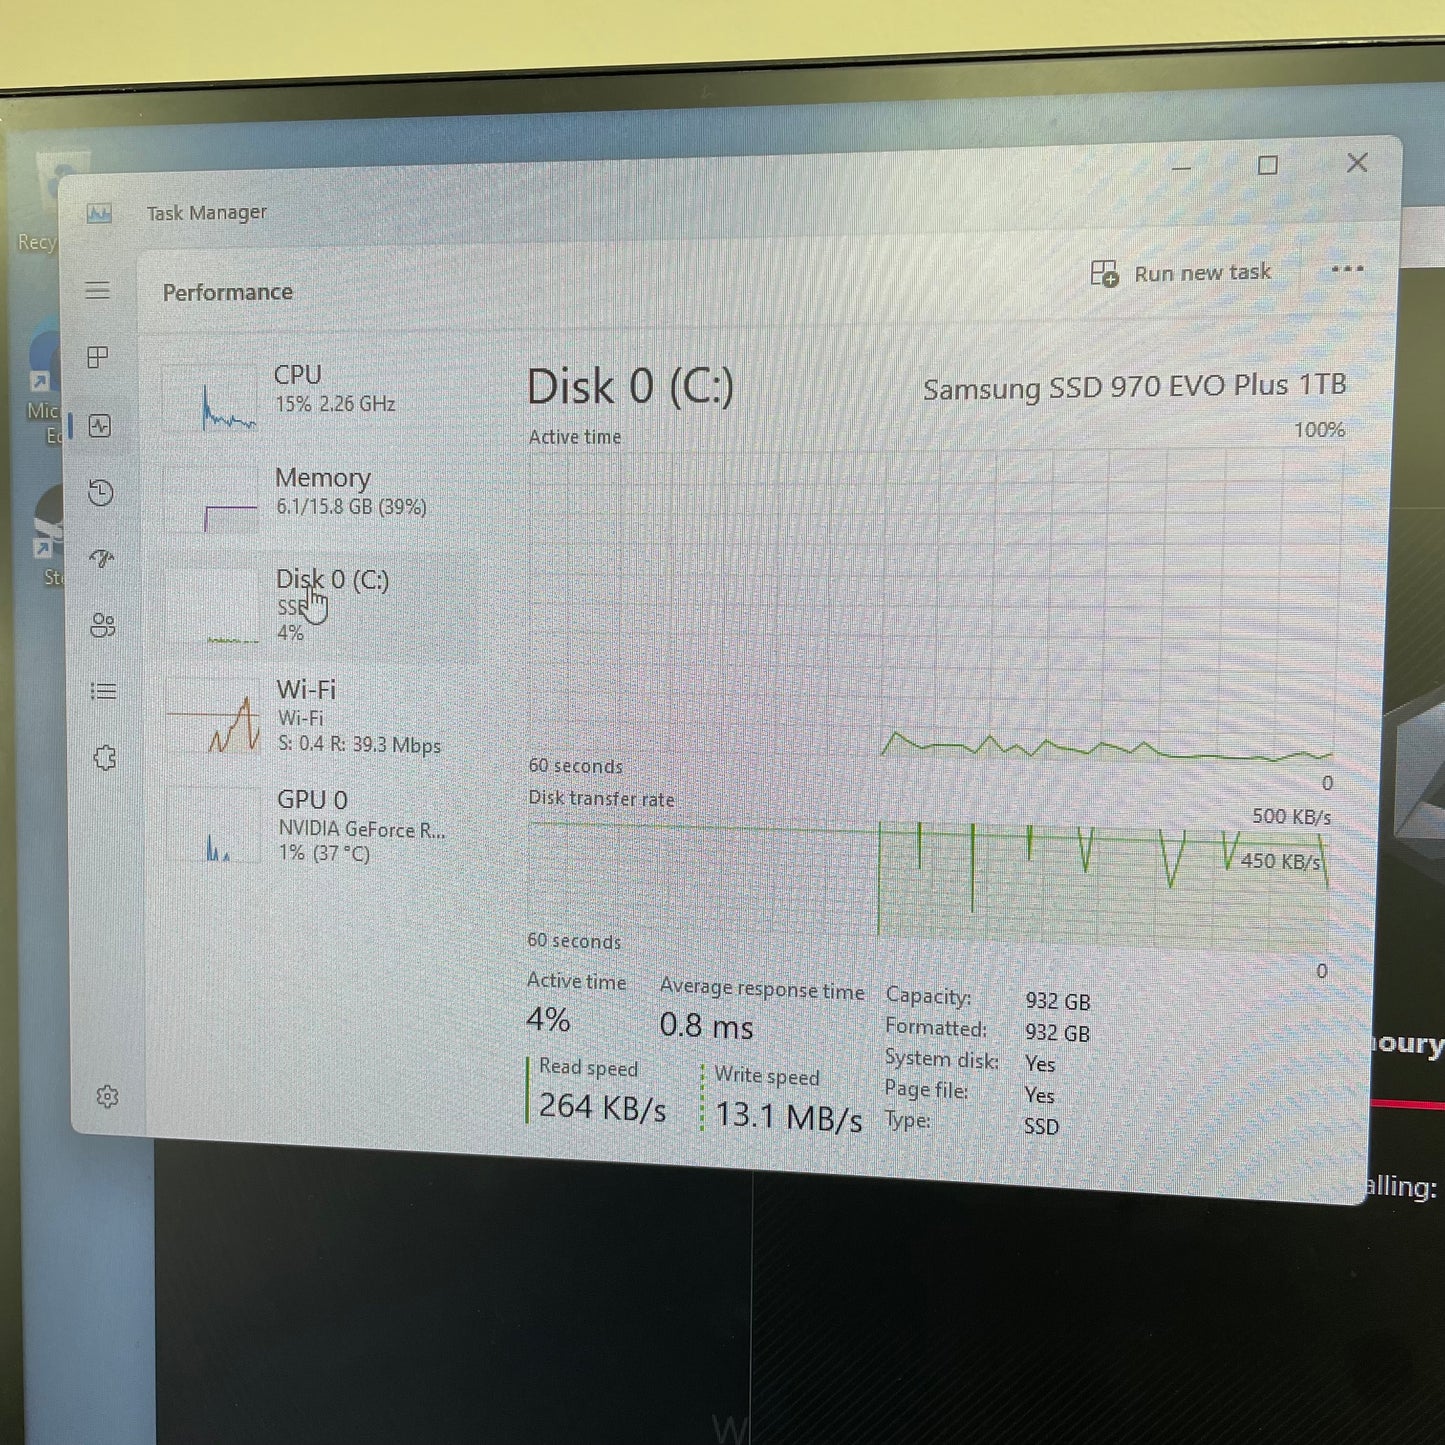
Task: Open the Startup apps icon
Action: coord(102,558)
